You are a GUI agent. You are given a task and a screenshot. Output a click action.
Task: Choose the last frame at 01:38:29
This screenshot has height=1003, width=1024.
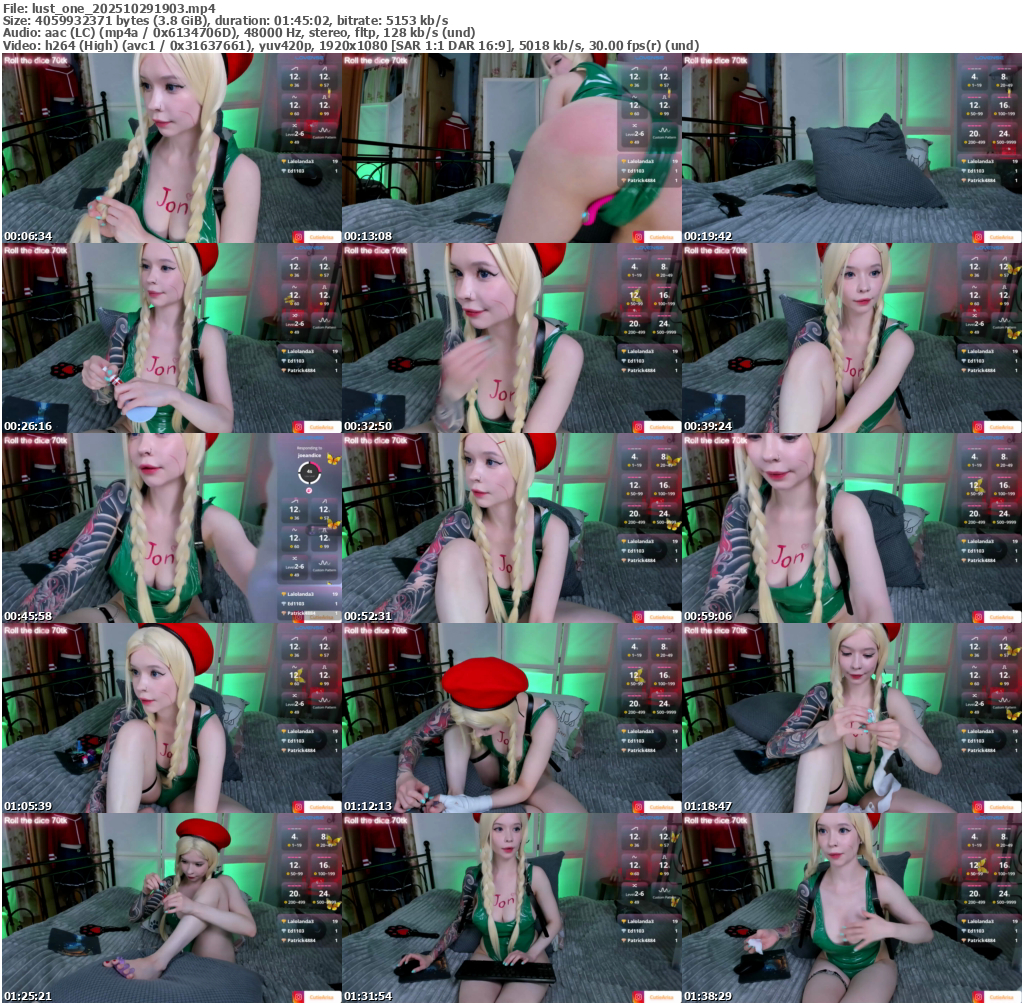pyautogui.click(x=852, y=908)
